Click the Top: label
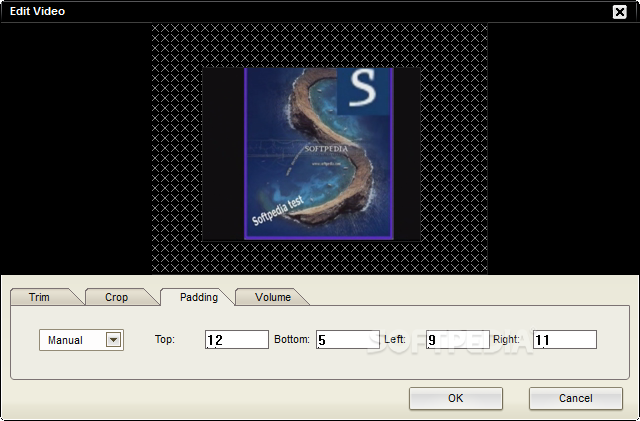 (164, 339)
